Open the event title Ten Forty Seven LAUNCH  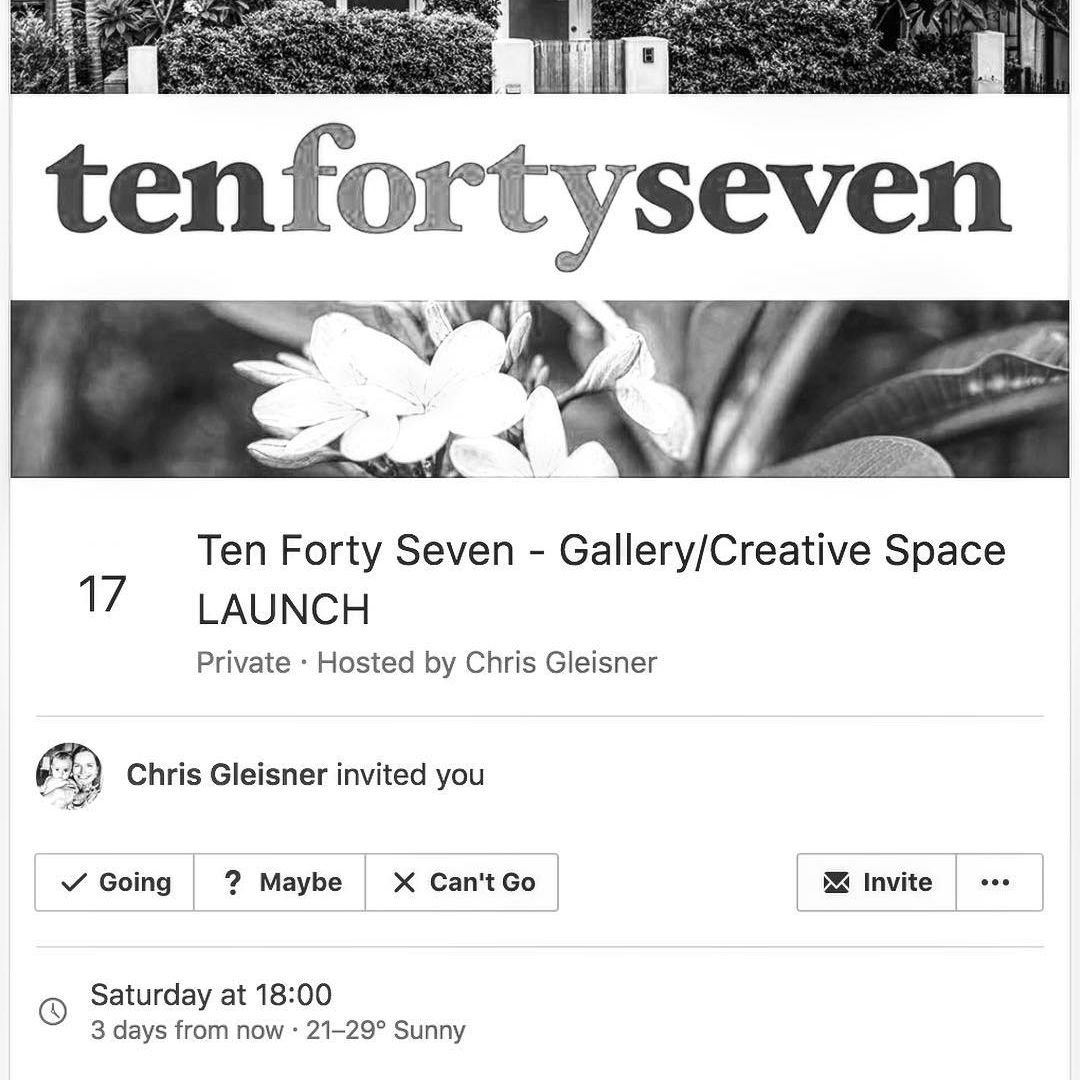601,580
